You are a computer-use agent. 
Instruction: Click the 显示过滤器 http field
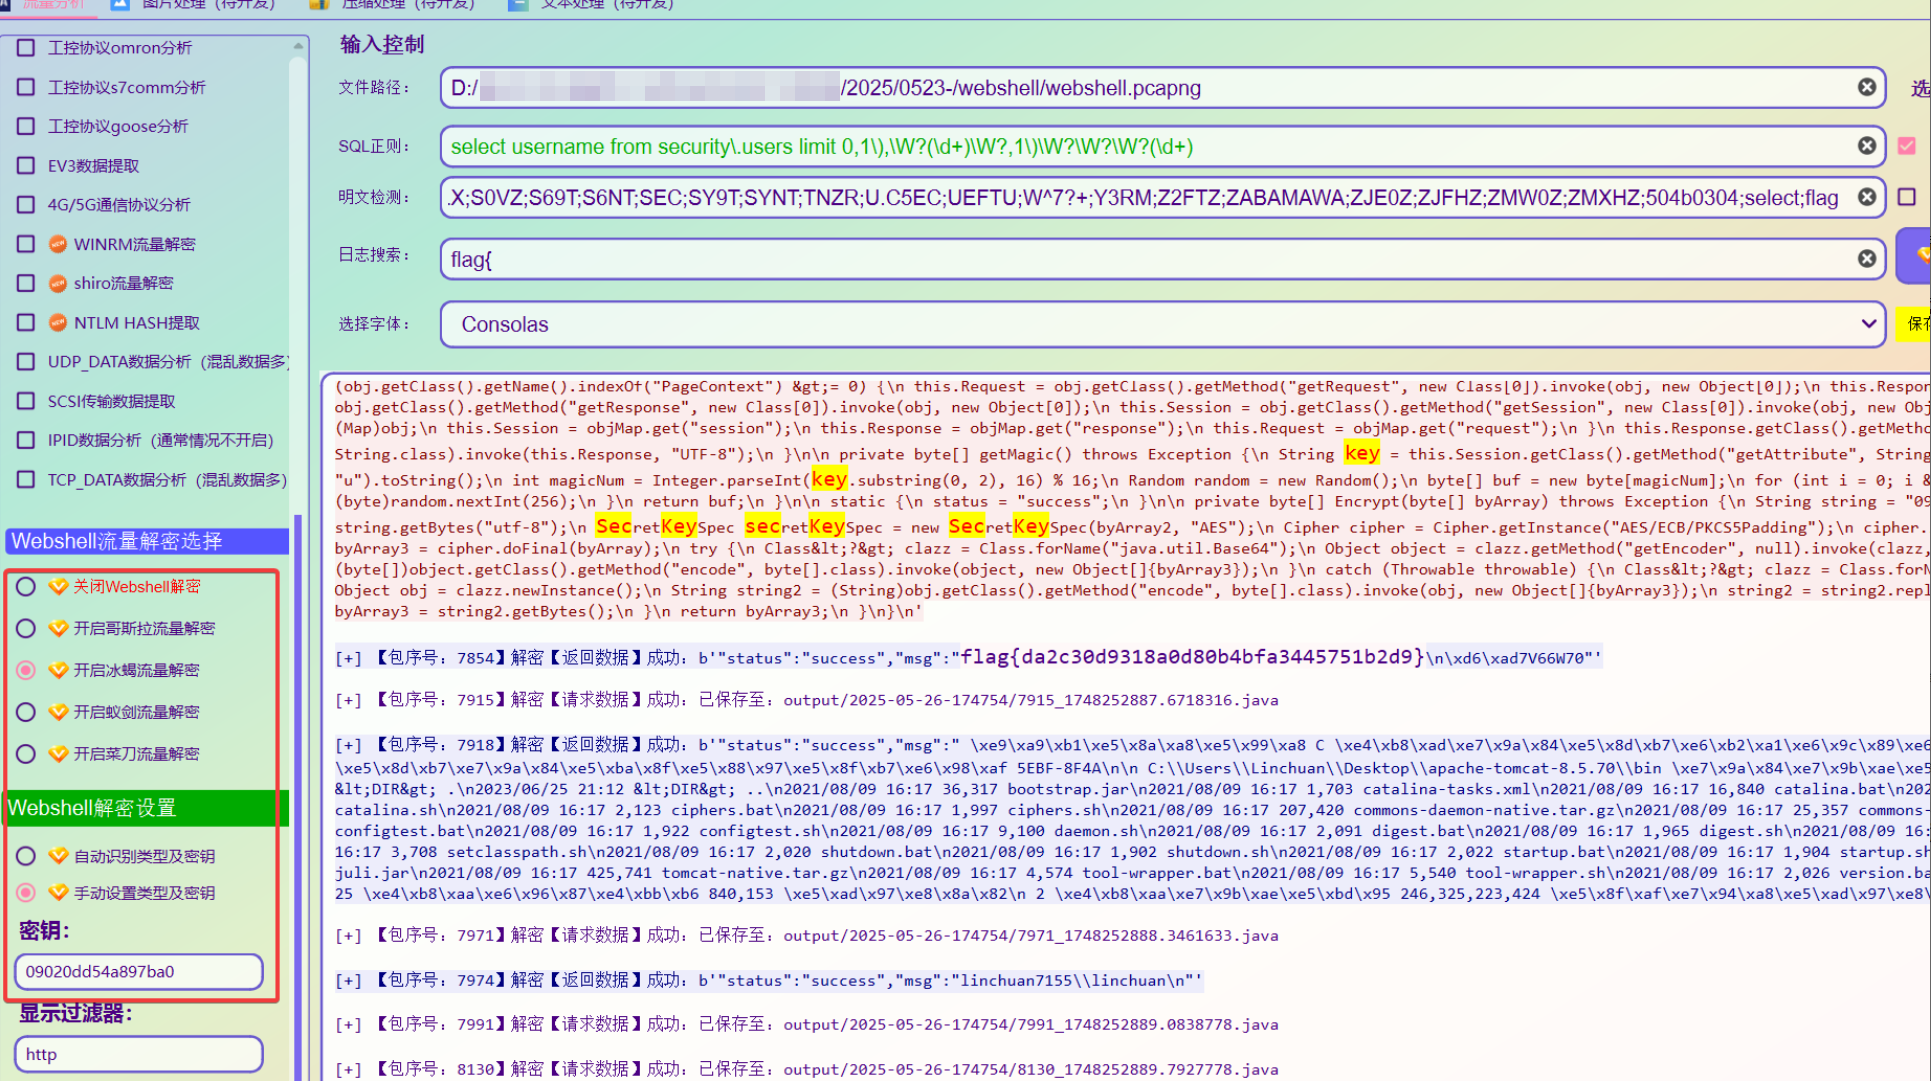click(138, 1054)
